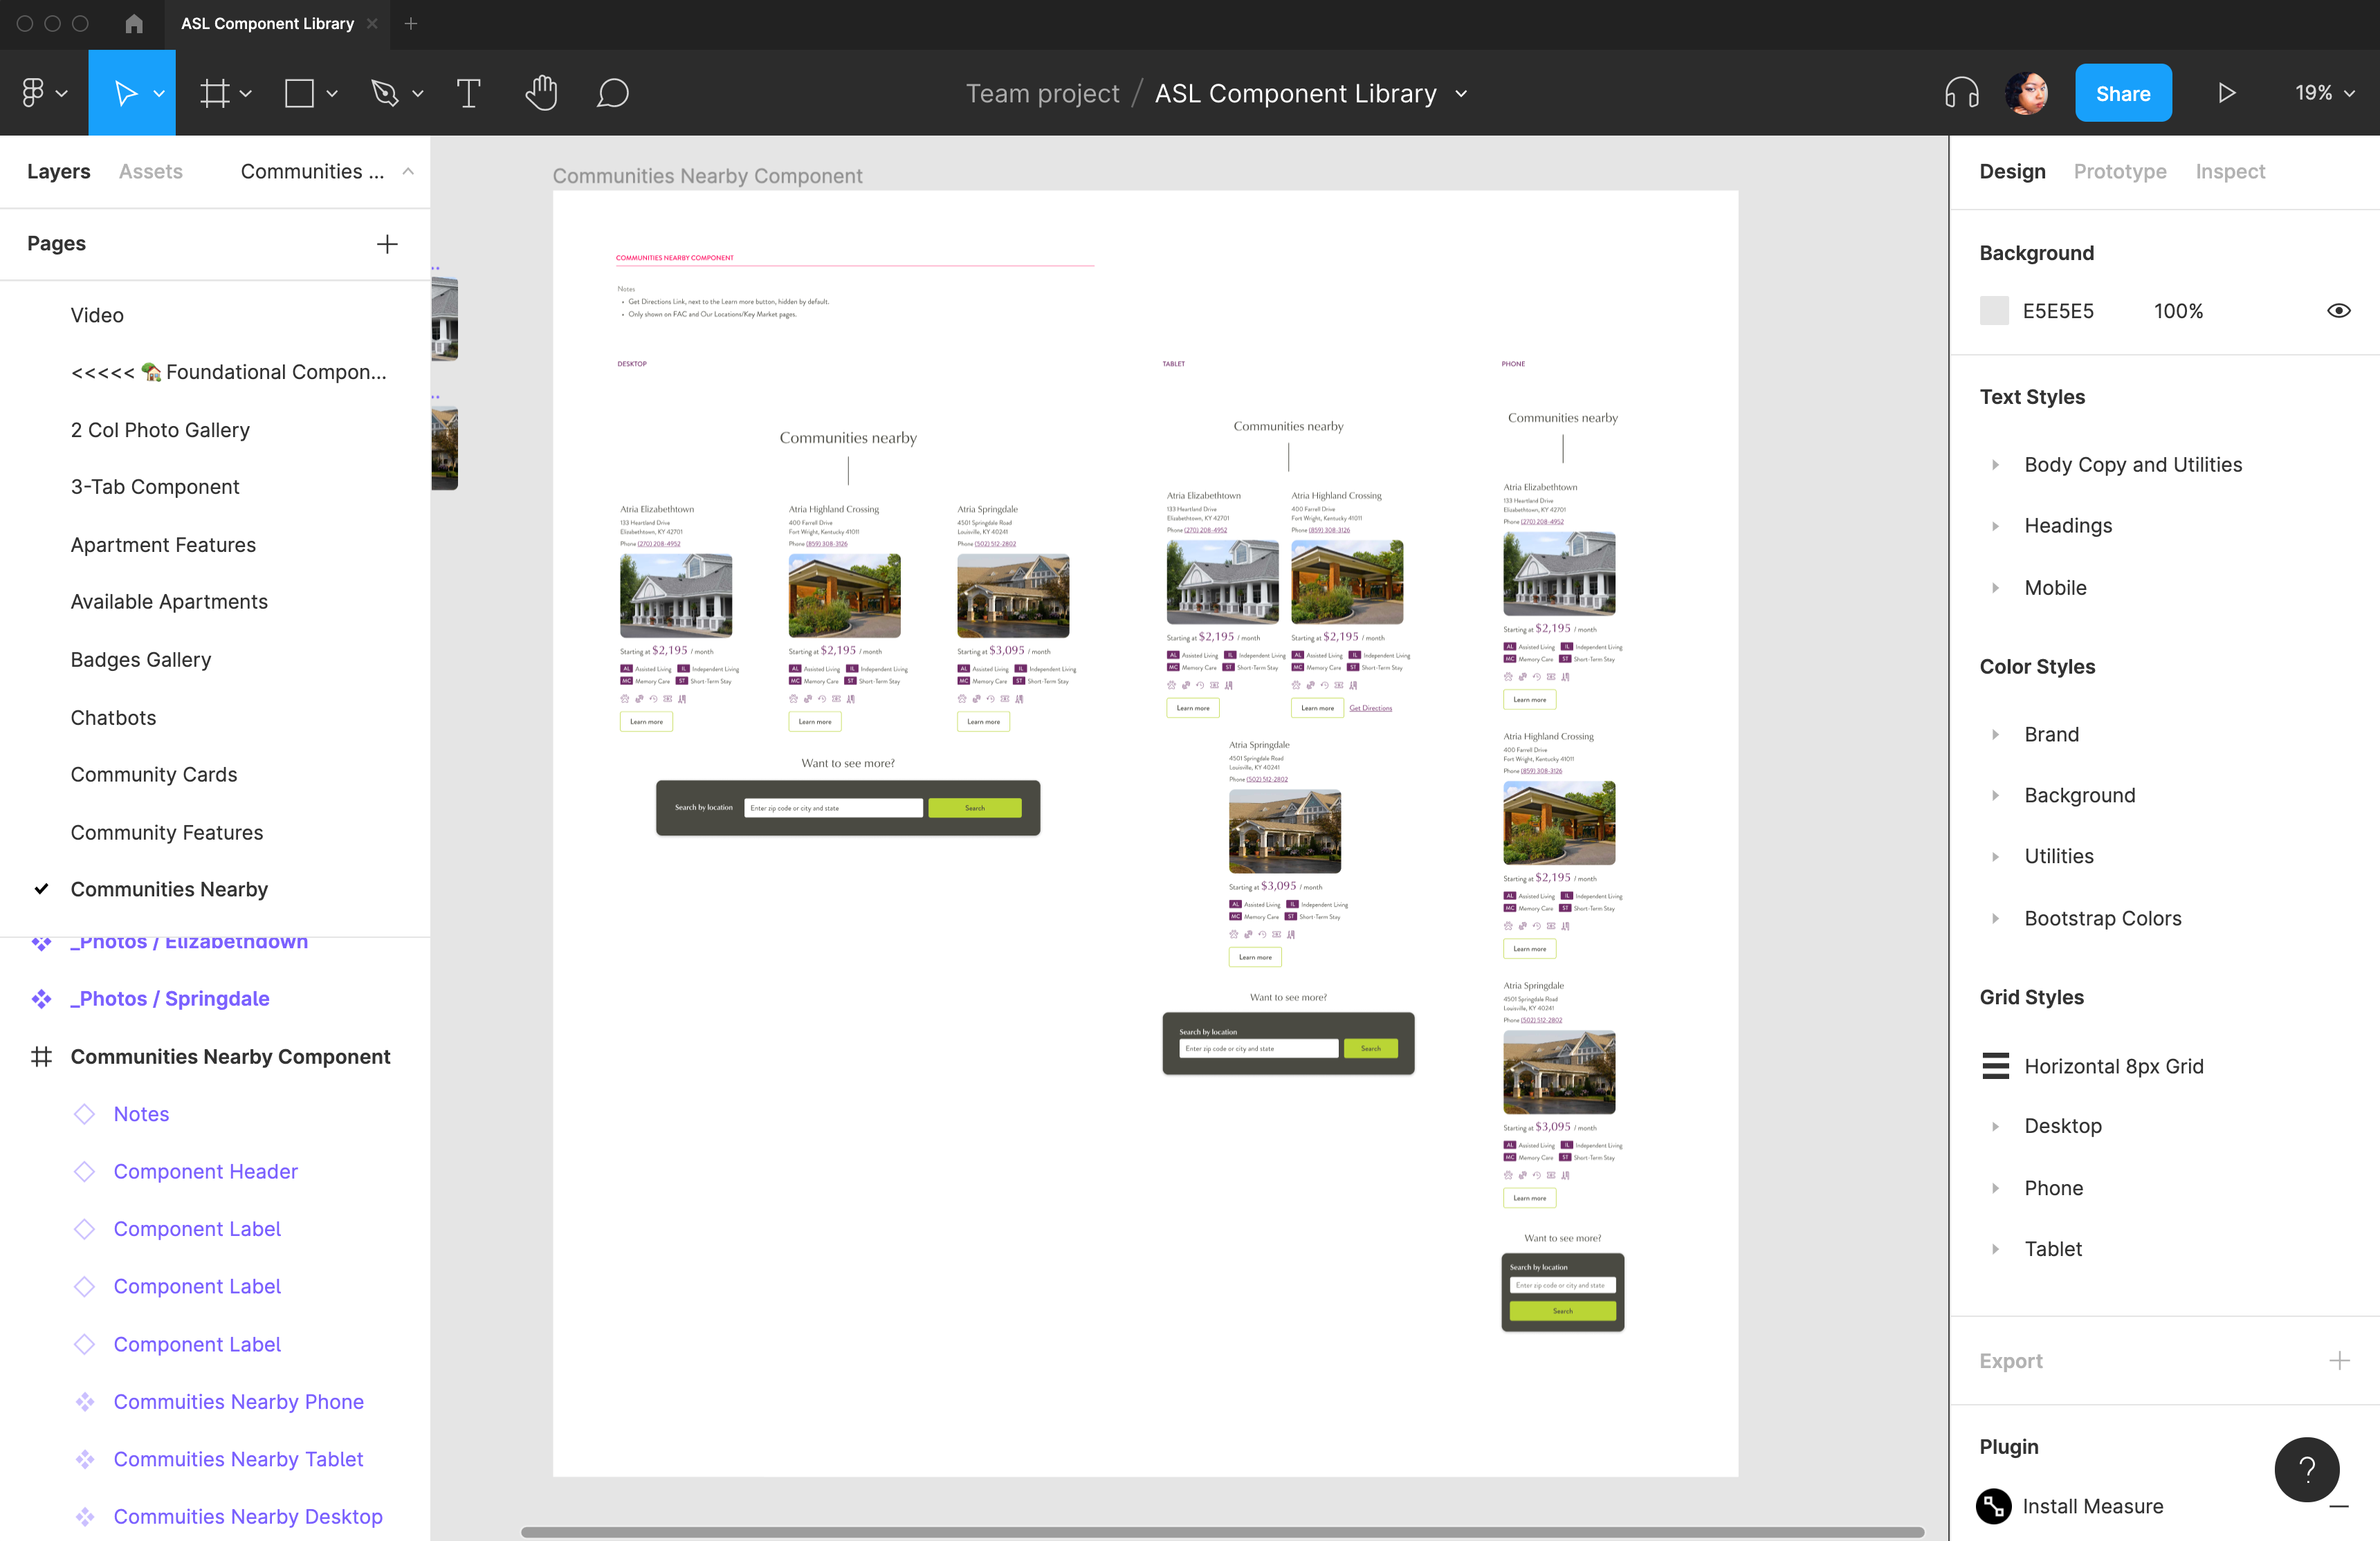
Task: Remove Install Measure plugin with minus icon
Action: pyautogui.click(x=2339, y=1506)
